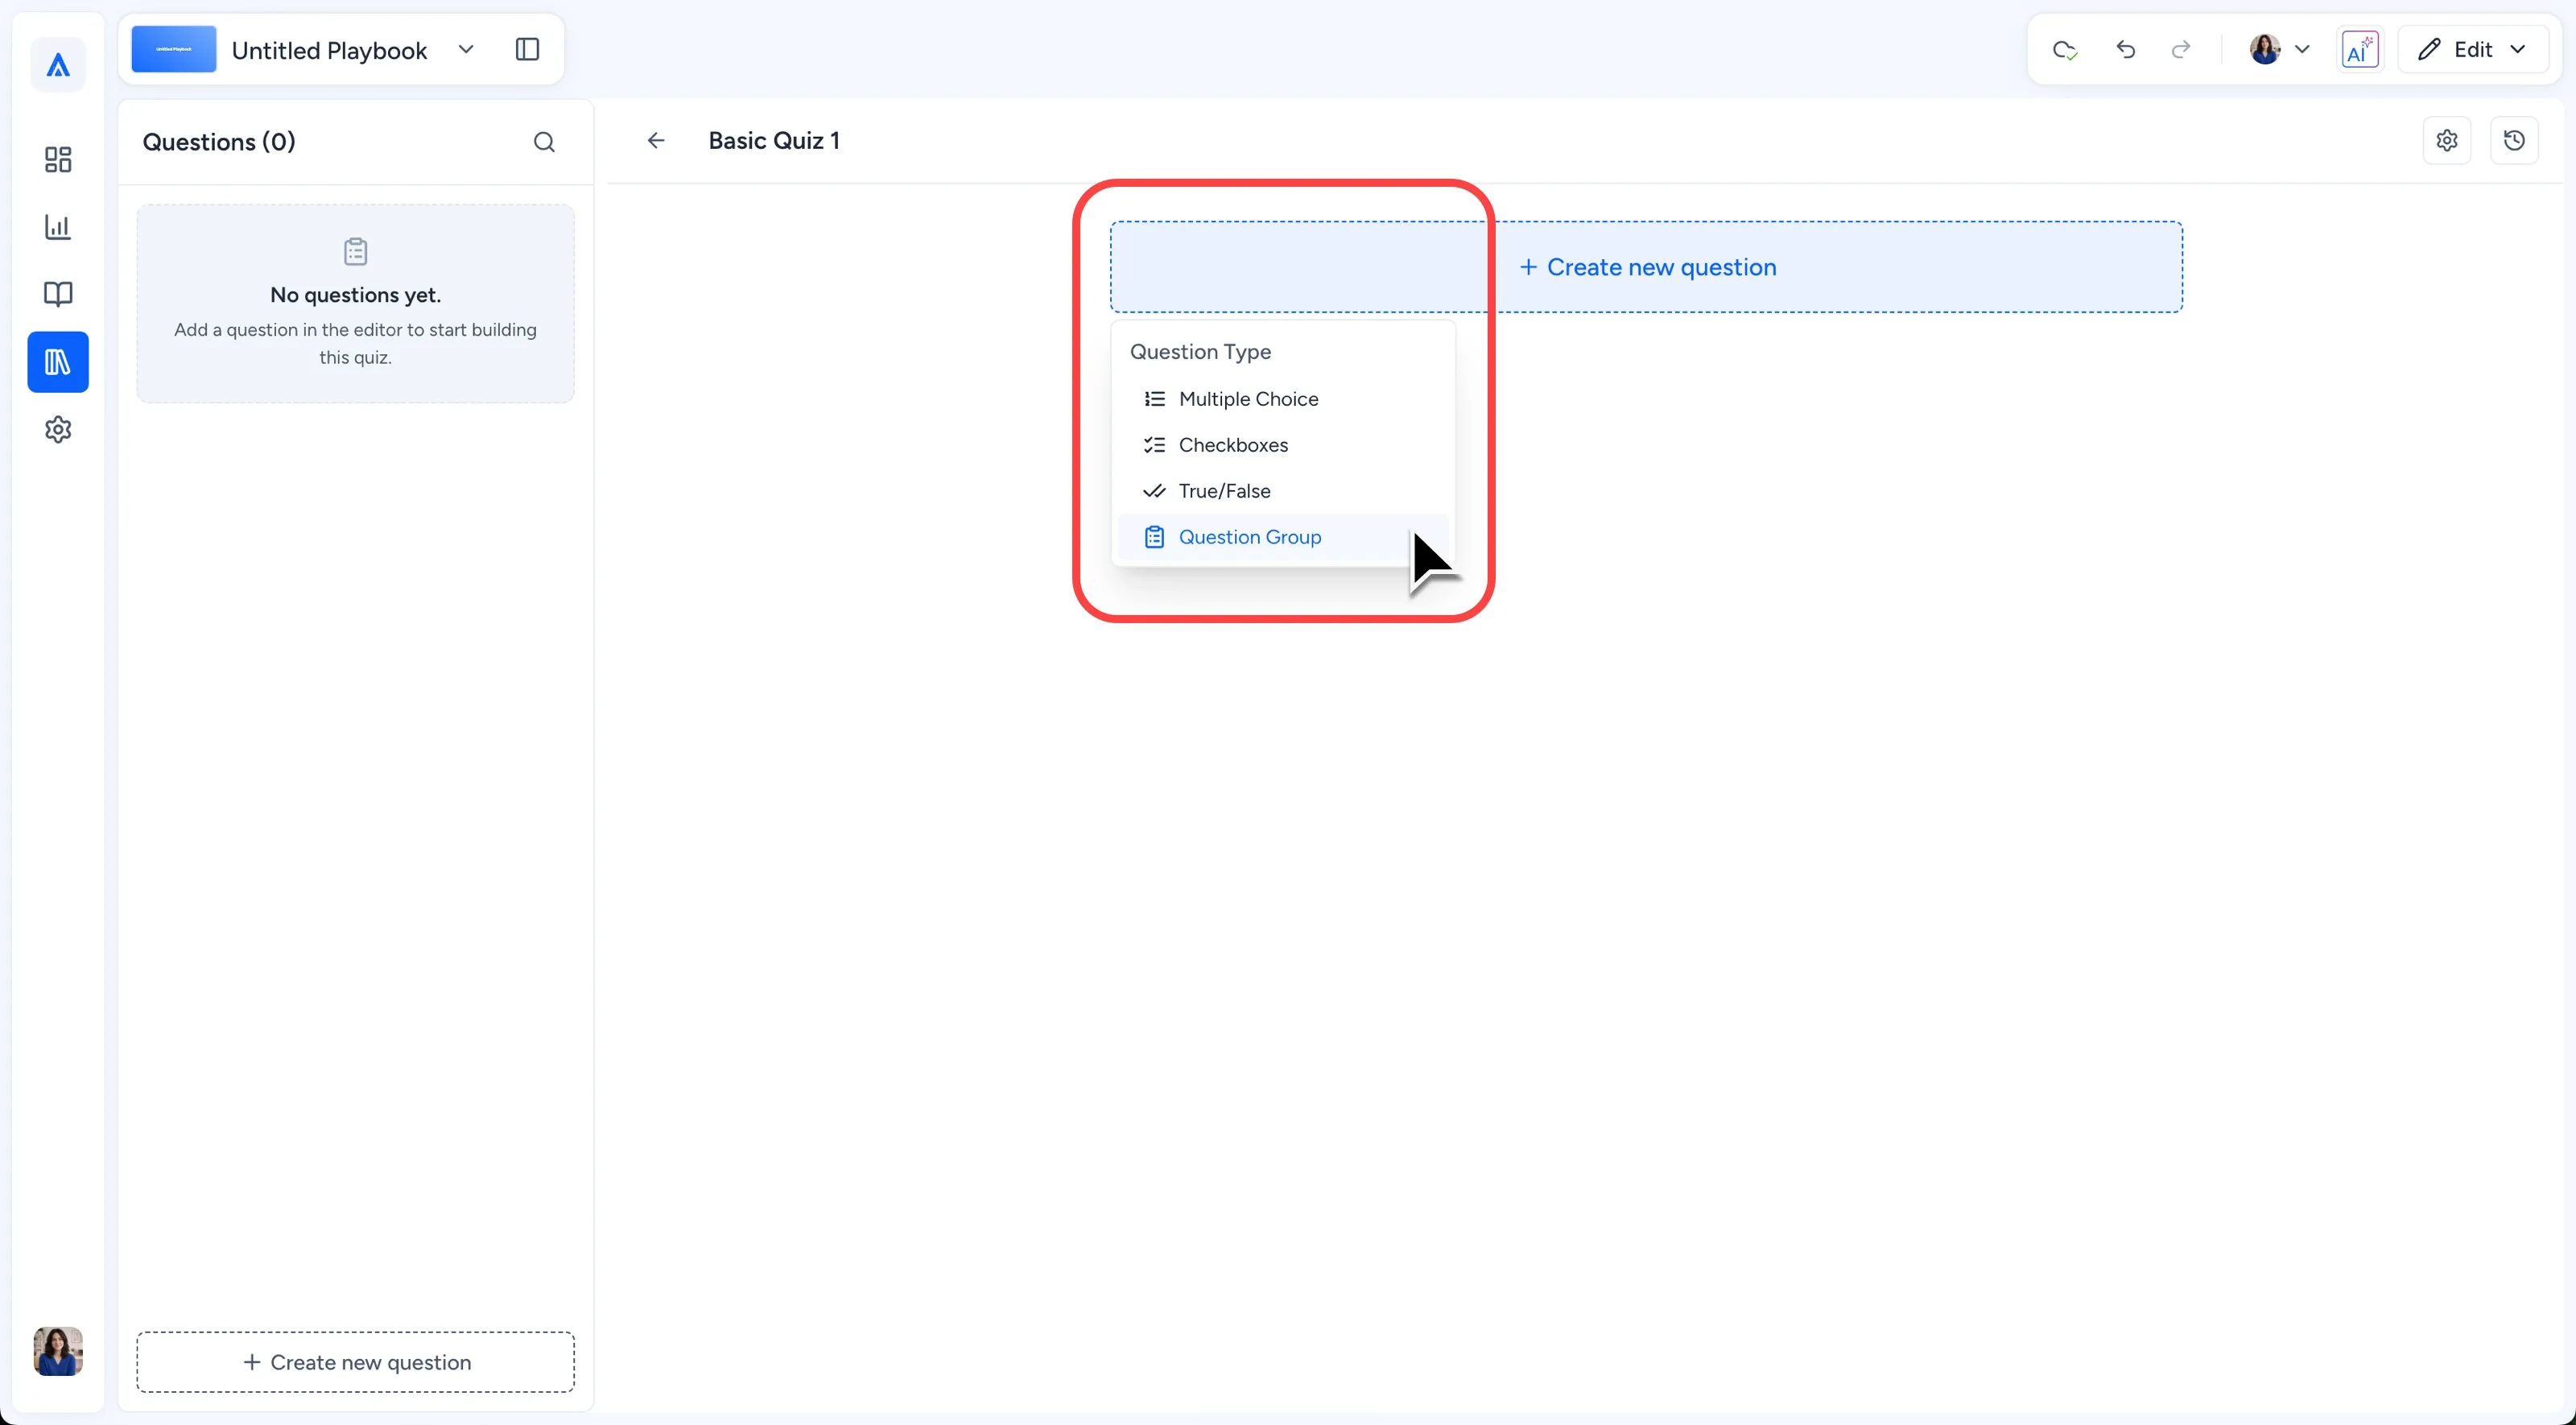Undo the last action
The height and width of the screenshot is (1425, 2576).
(x=2125, y=49)
